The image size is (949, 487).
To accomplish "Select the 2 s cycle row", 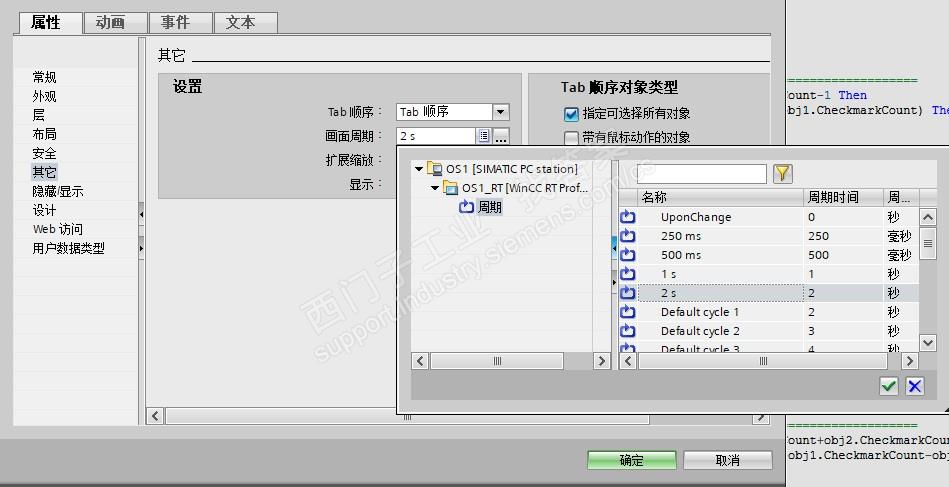I will (x=769, y=293).
